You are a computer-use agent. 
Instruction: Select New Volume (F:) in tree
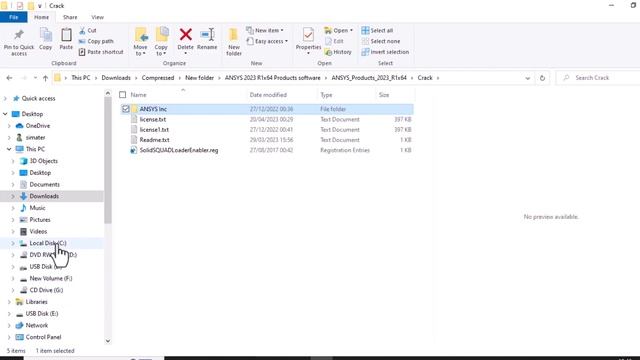[51, 278]
